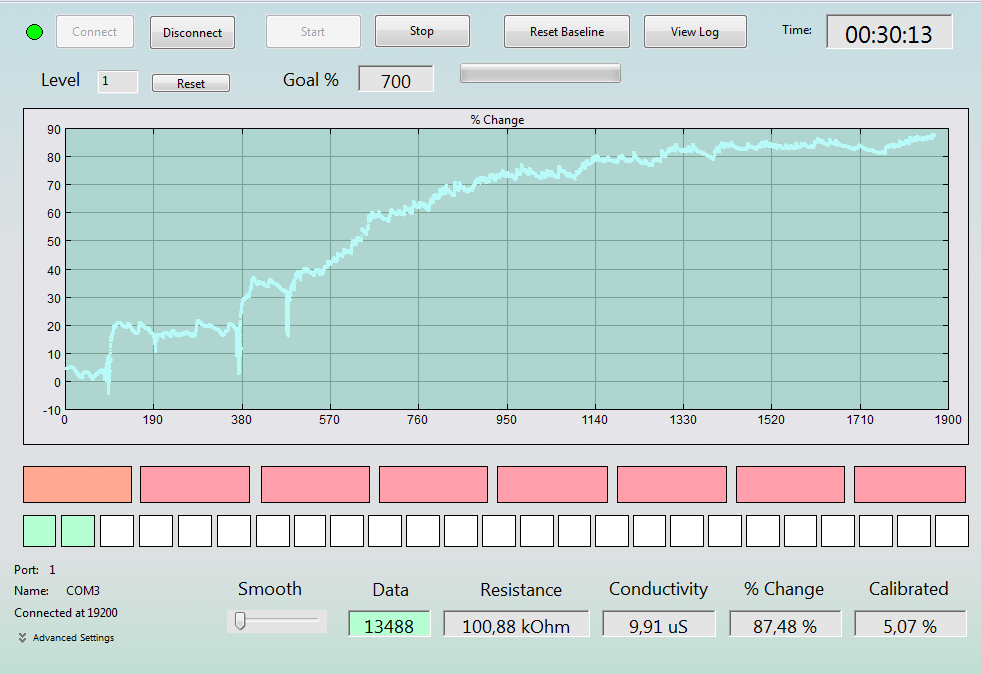The width and height of the screenshot is (981, 674).
Task: Select the Conductivity value 9,91 uS
Action: click(659, 625)
